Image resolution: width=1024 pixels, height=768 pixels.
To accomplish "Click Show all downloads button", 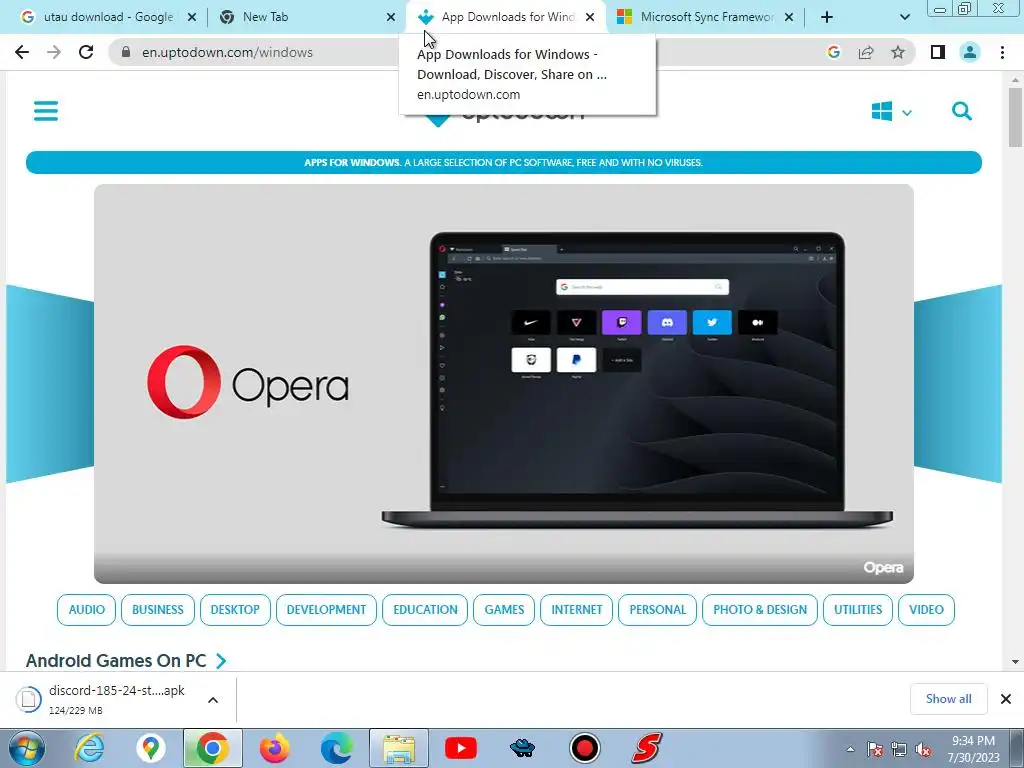I will pos(948,699).
